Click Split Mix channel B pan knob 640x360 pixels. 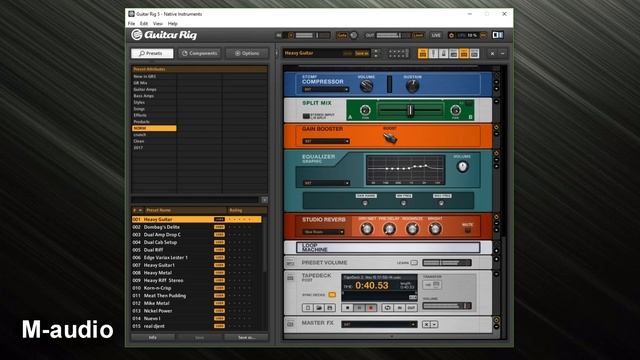[456, 110]
